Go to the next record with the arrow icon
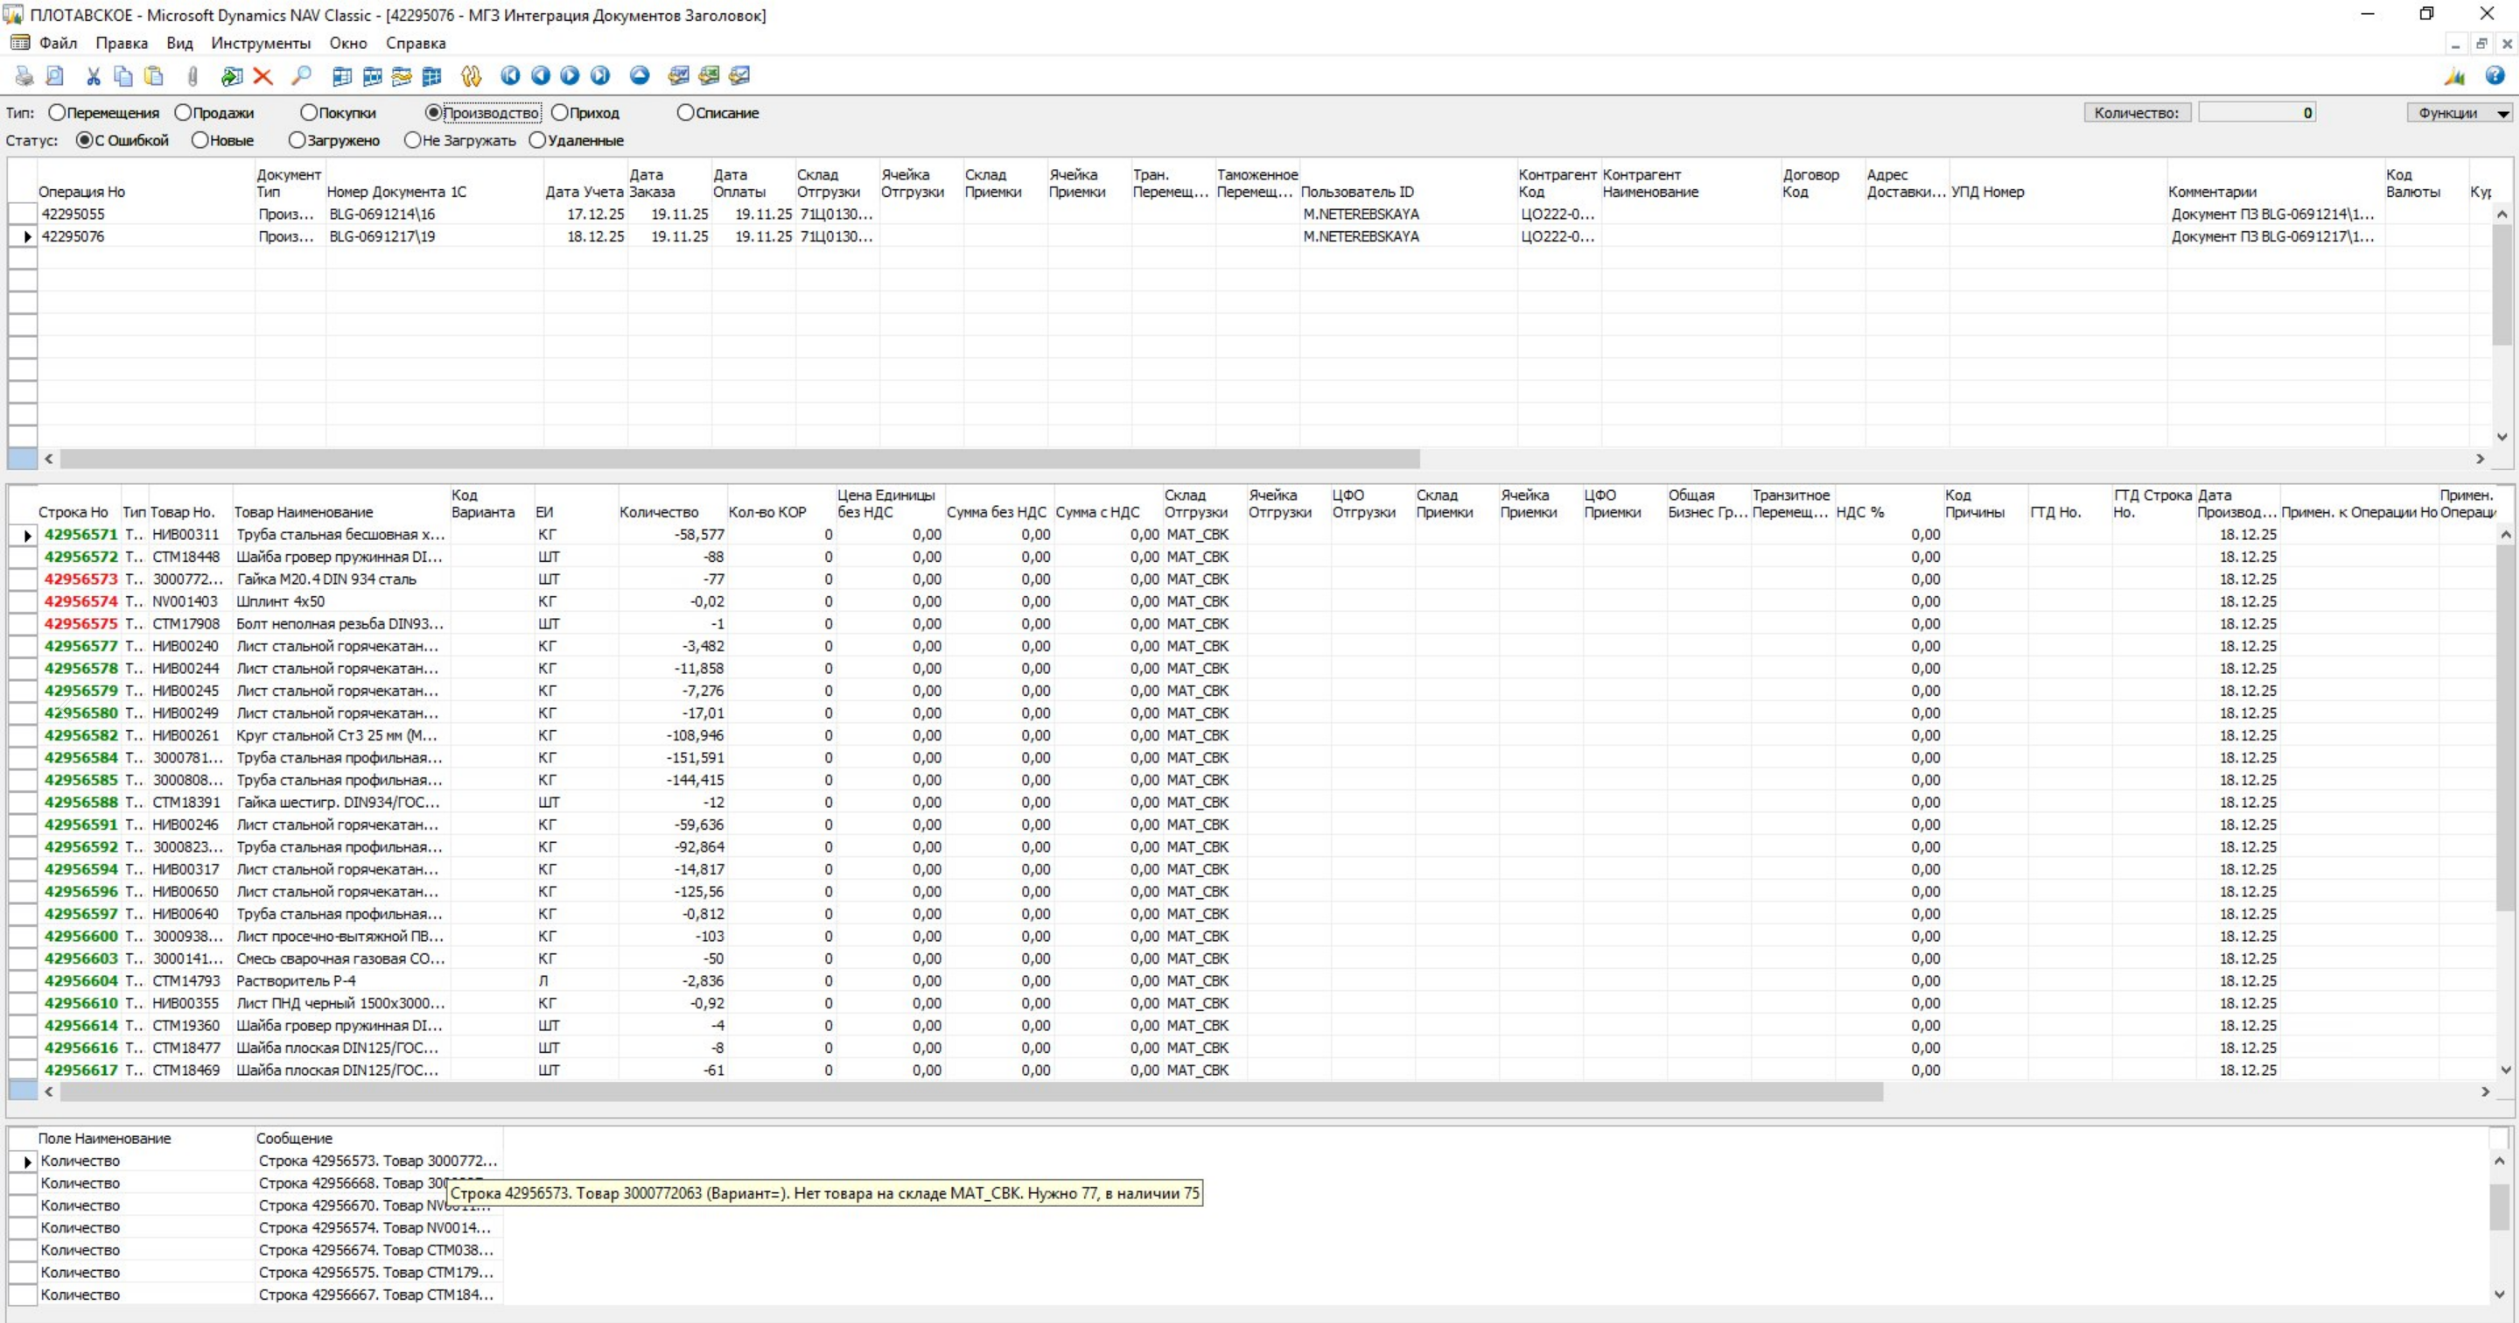This screenshot has height=1323, width=2519. click(570, 76)
